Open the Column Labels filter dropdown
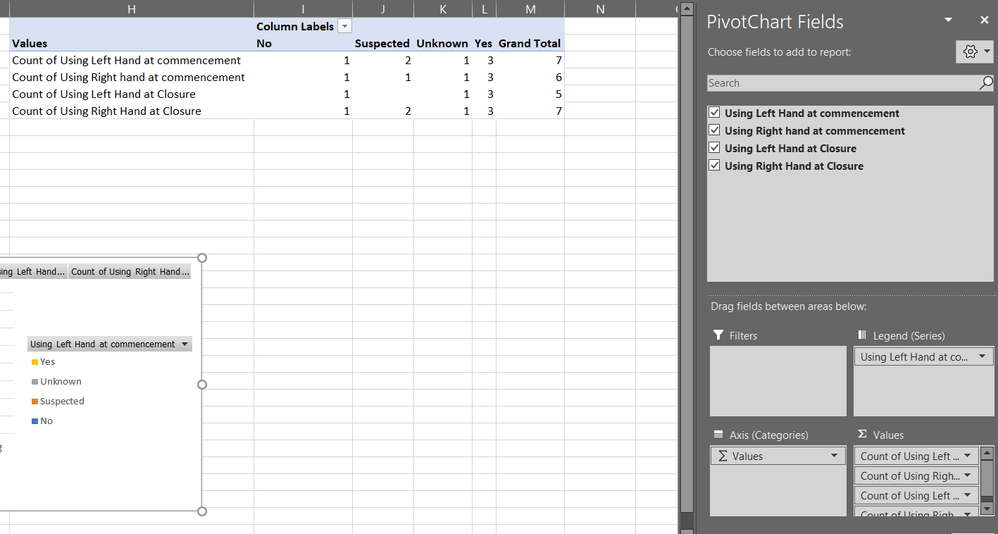The height and width of the screenshot is (534, 998). pyautogui.click(x=344, y=26)
